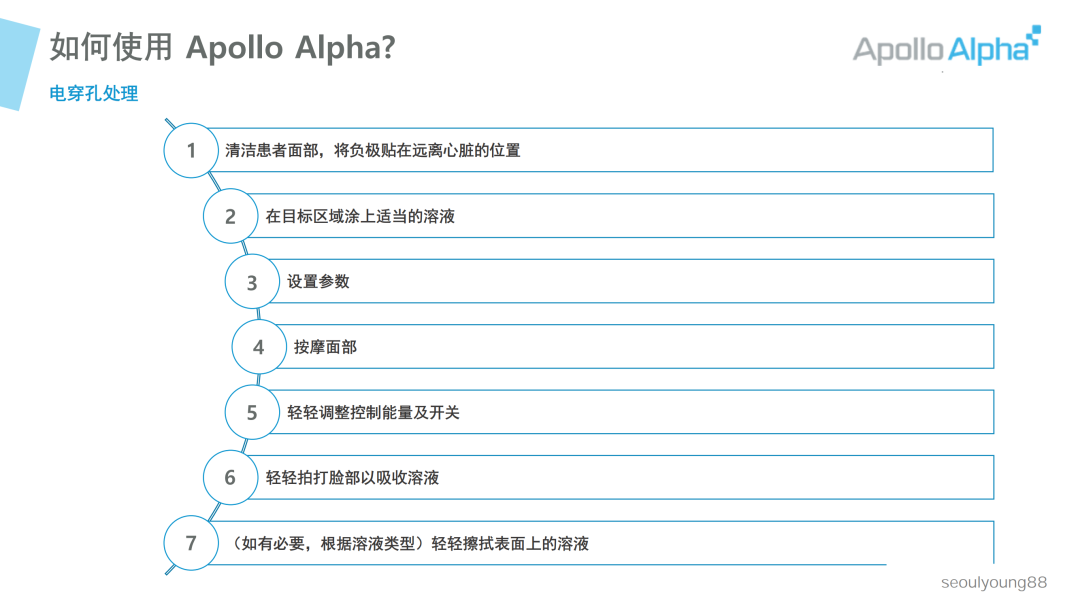Click the 轻轻拍打脸部以吸收溶液 text

(x=352, y=477)
